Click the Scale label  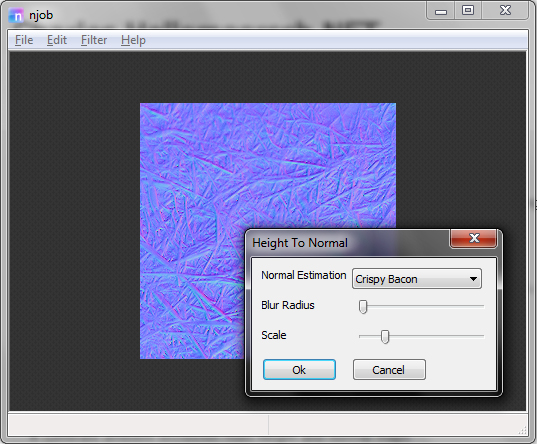[274, 335]
